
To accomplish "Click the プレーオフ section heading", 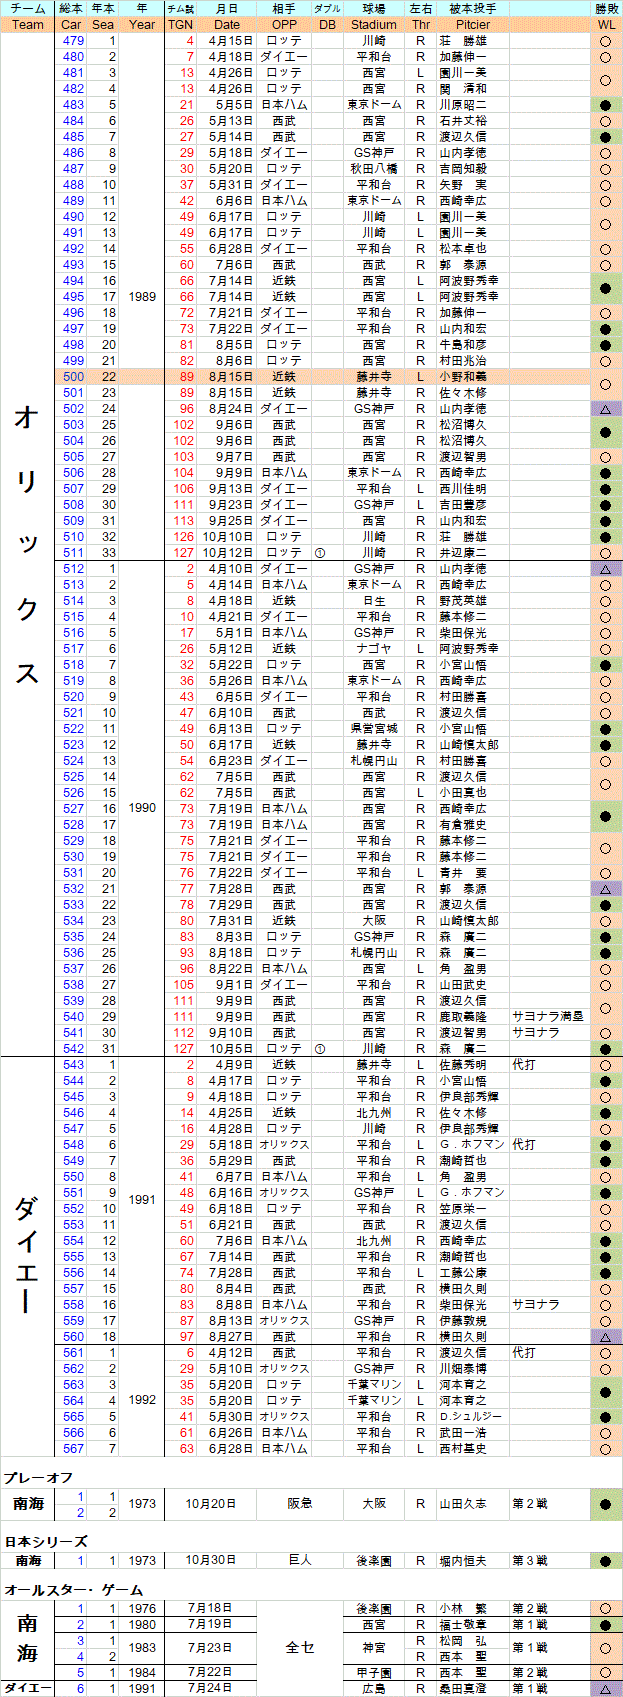I will tap(38, 1478).
